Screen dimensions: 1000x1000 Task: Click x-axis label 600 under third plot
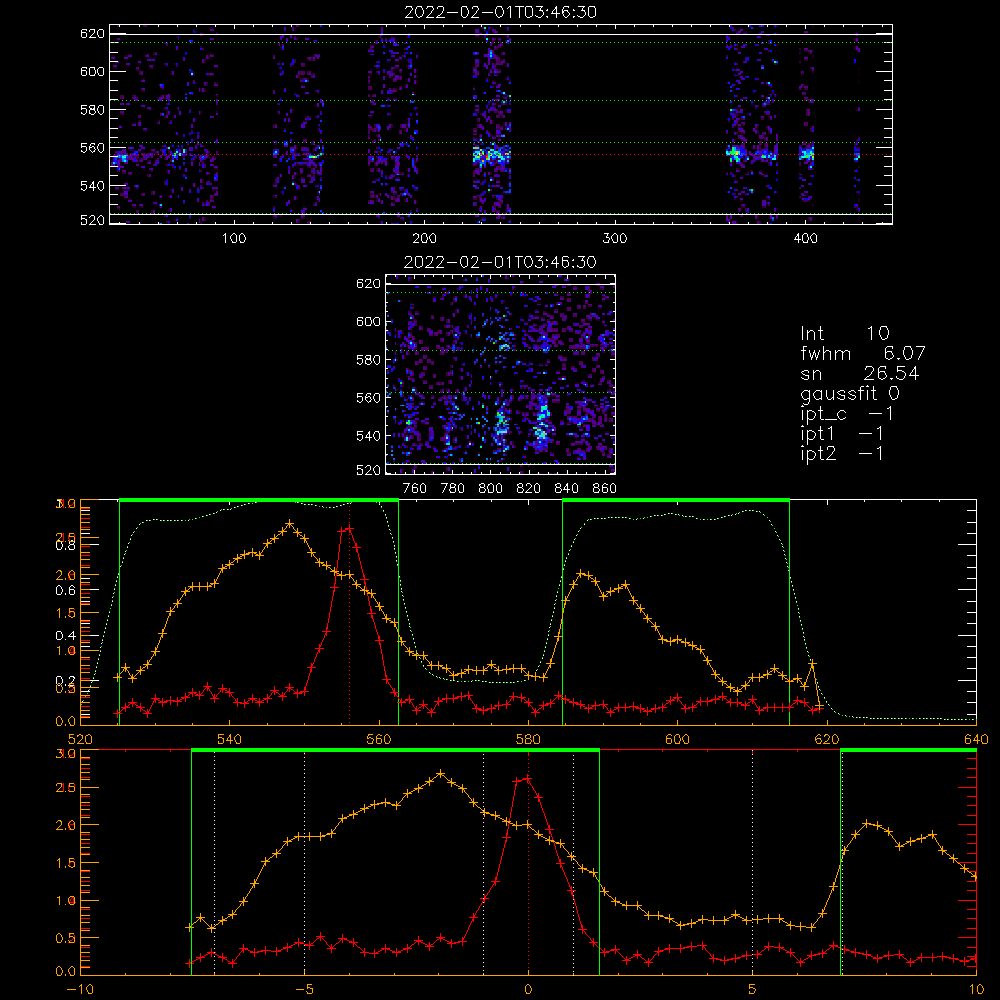[x=678, y=739]
